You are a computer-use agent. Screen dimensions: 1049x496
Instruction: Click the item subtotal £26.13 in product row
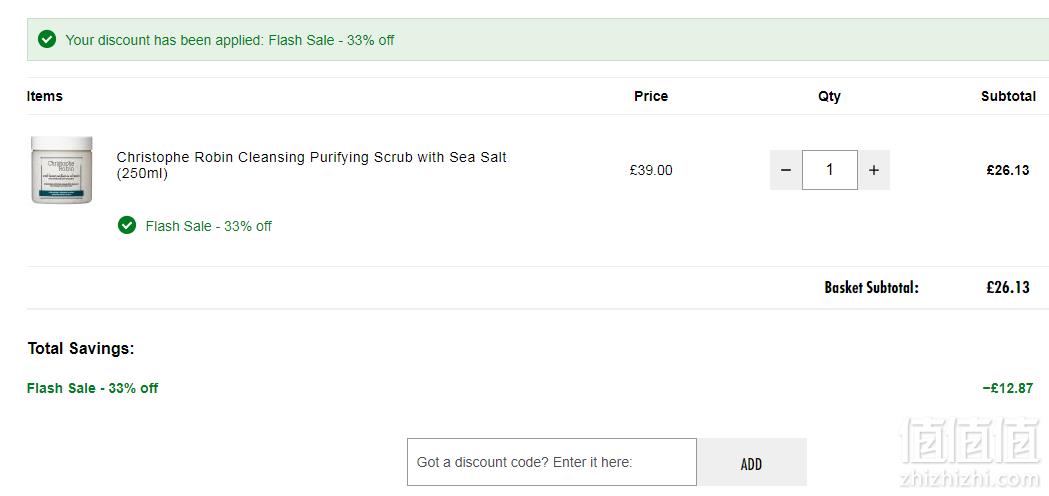point(1008,170)
